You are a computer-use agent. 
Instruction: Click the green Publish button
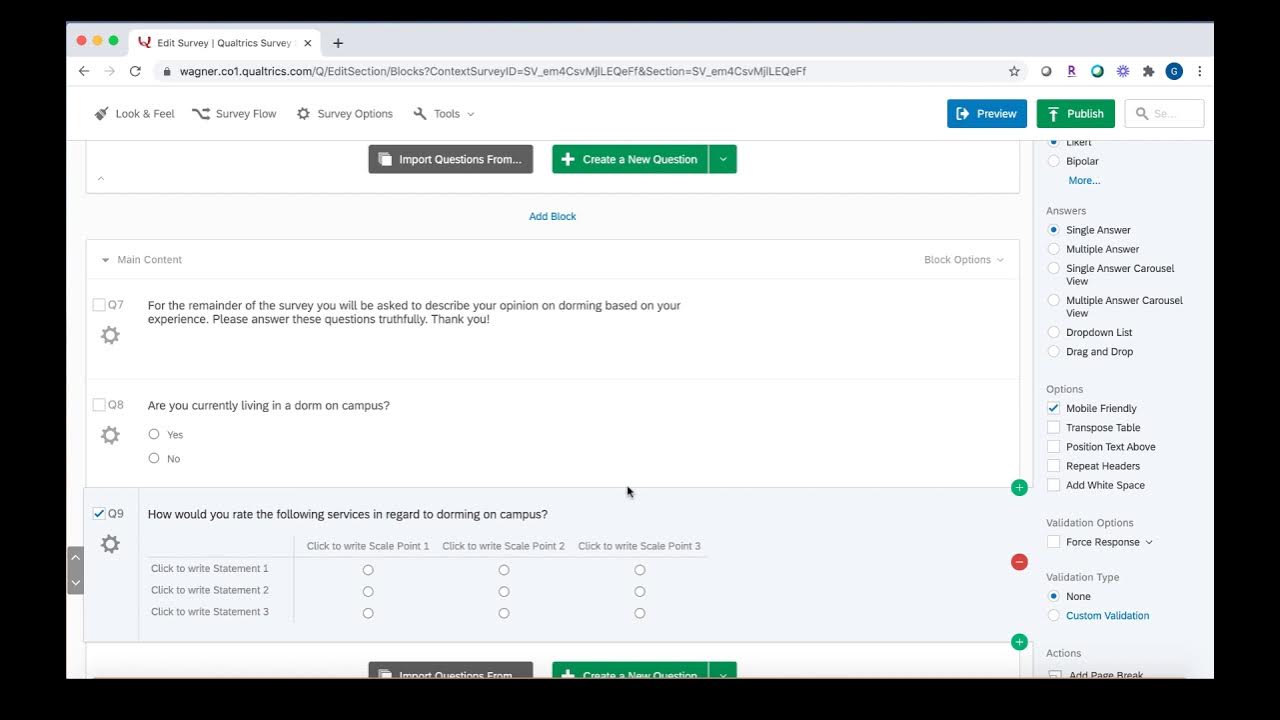point(1076,114)
